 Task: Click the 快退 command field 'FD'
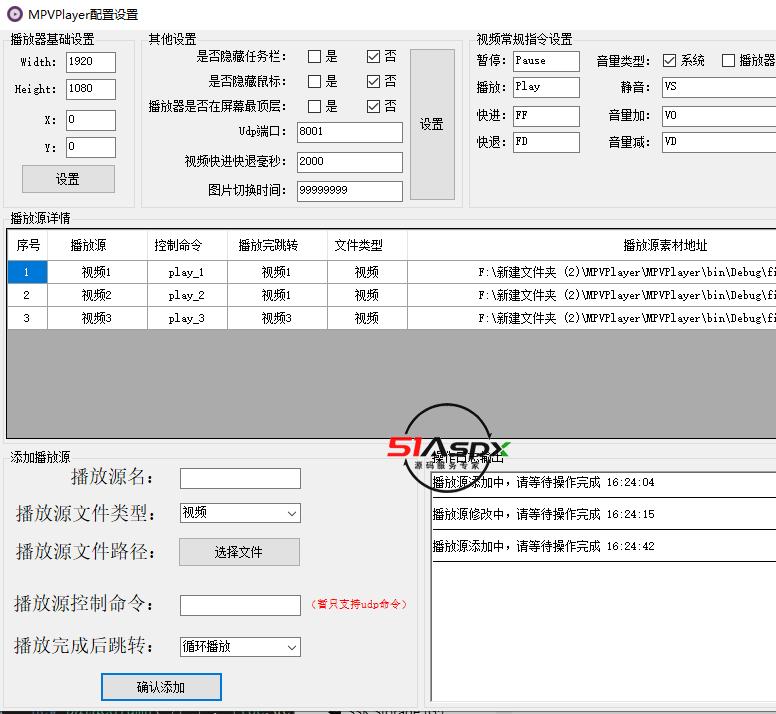546,143
